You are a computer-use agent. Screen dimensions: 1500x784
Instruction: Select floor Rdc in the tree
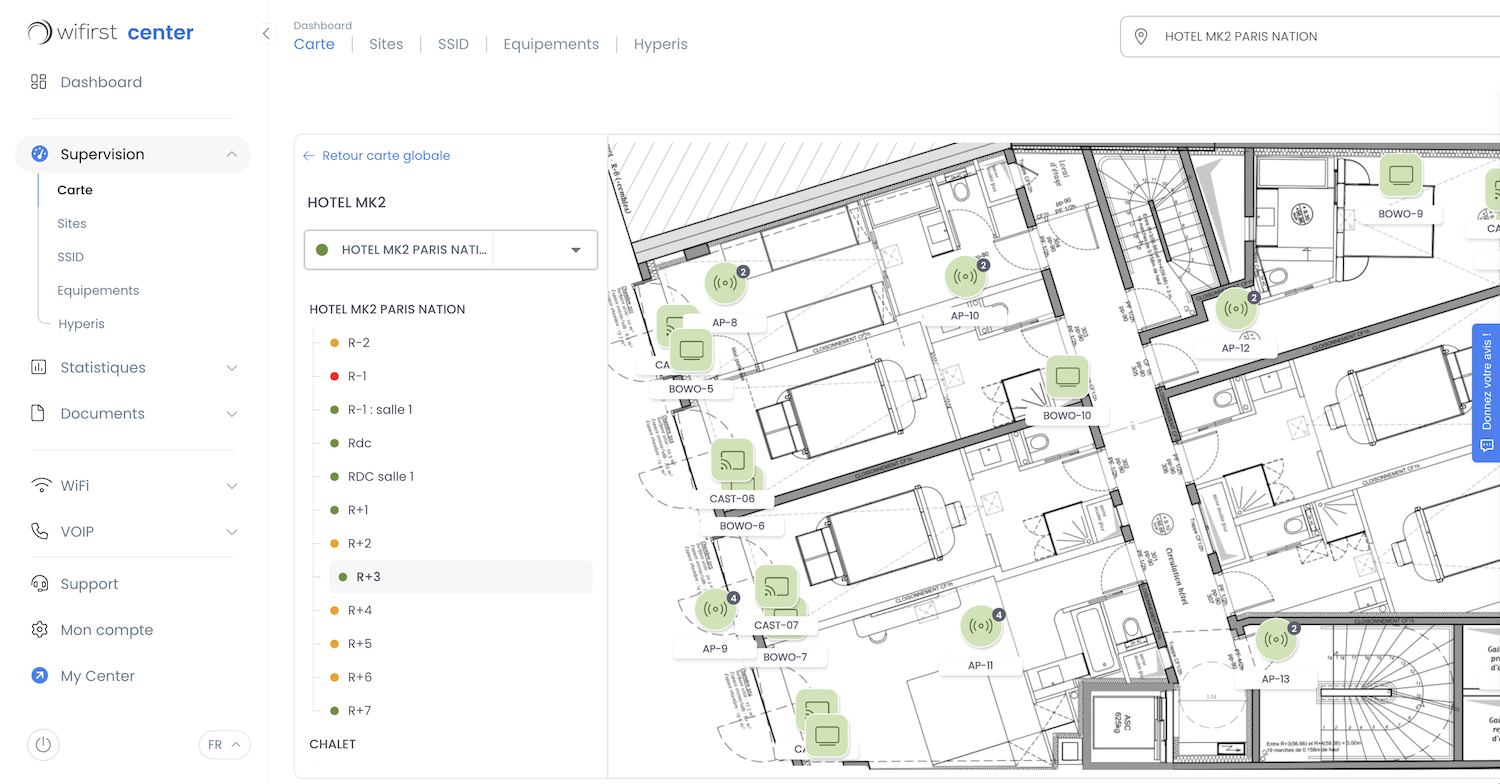360,443
